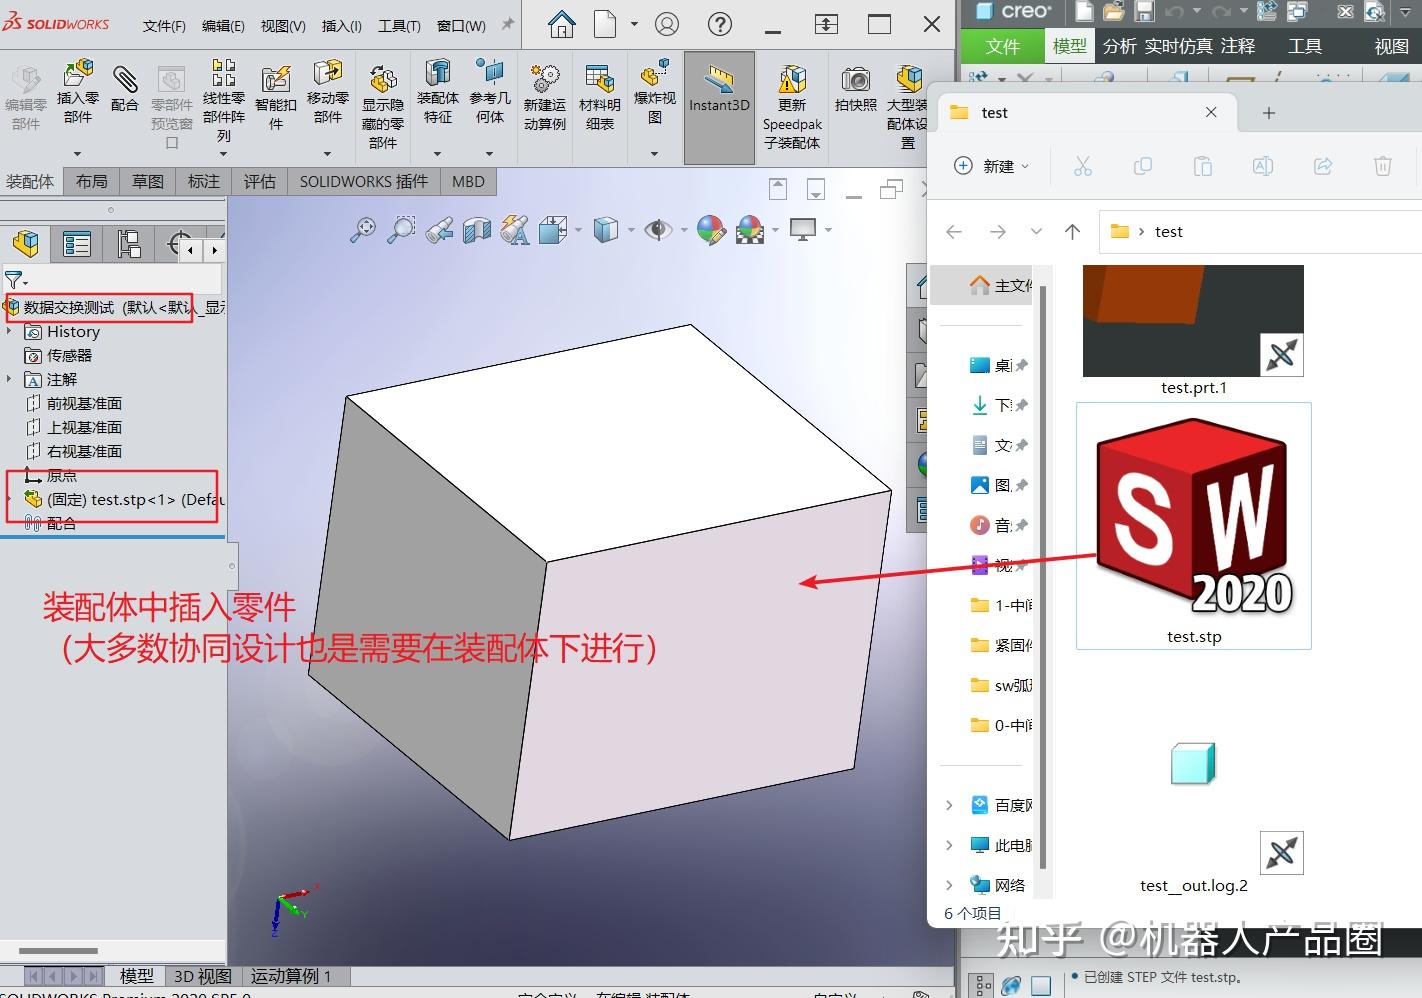Screen dimensions: 1422x998
Task: Switch to the SOLIDWORKS 插件 tab
Action: click(362, 181)
